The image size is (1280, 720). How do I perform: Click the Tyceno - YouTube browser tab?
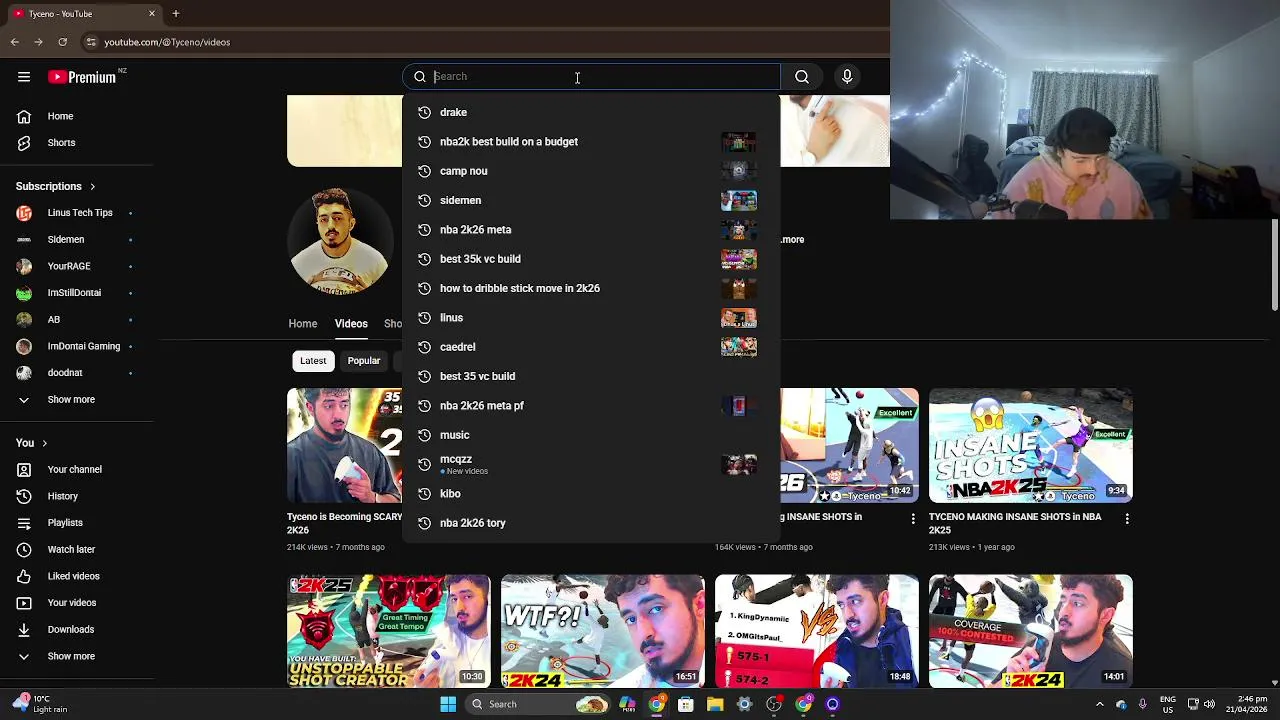[84, 14]
